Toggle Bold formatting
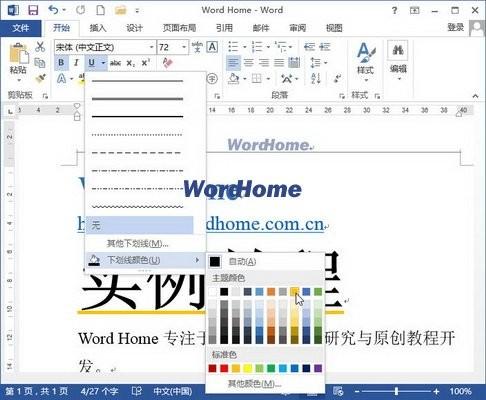 tap(61, 63)
